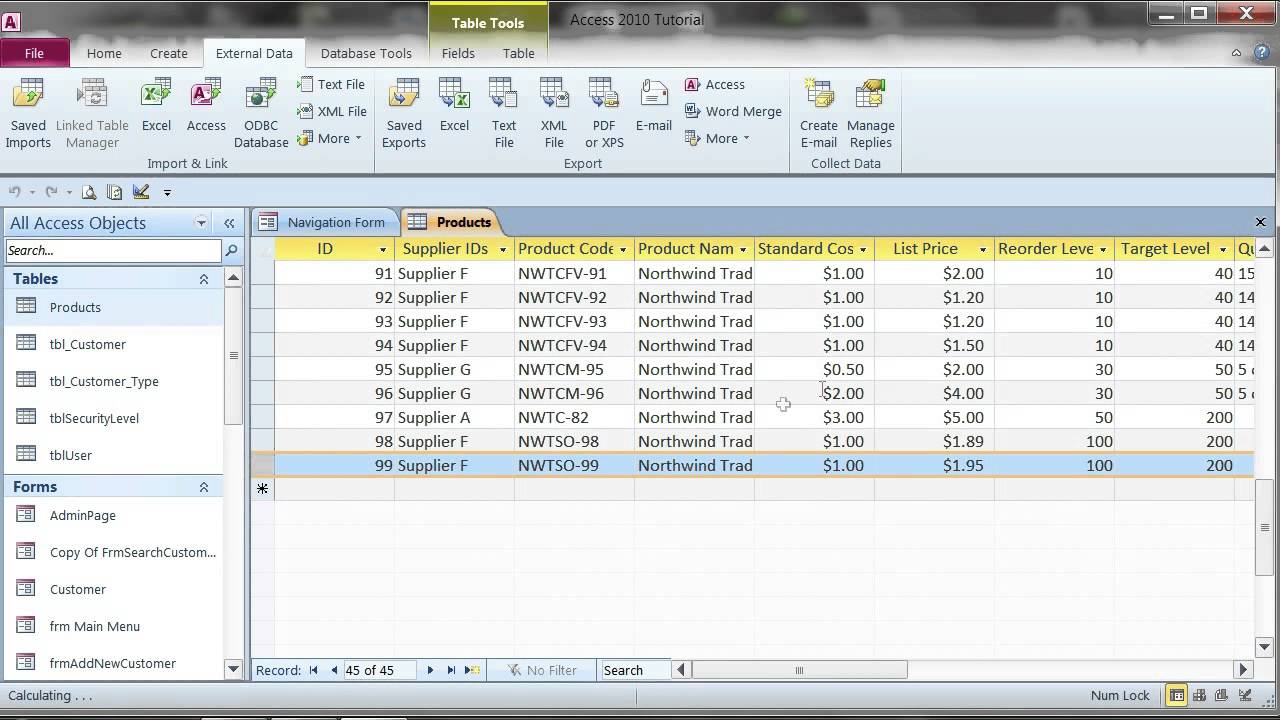Click Create E-mail in Collect Data
This screenshot has height=720, width=1280.
(x=819, y=115)
